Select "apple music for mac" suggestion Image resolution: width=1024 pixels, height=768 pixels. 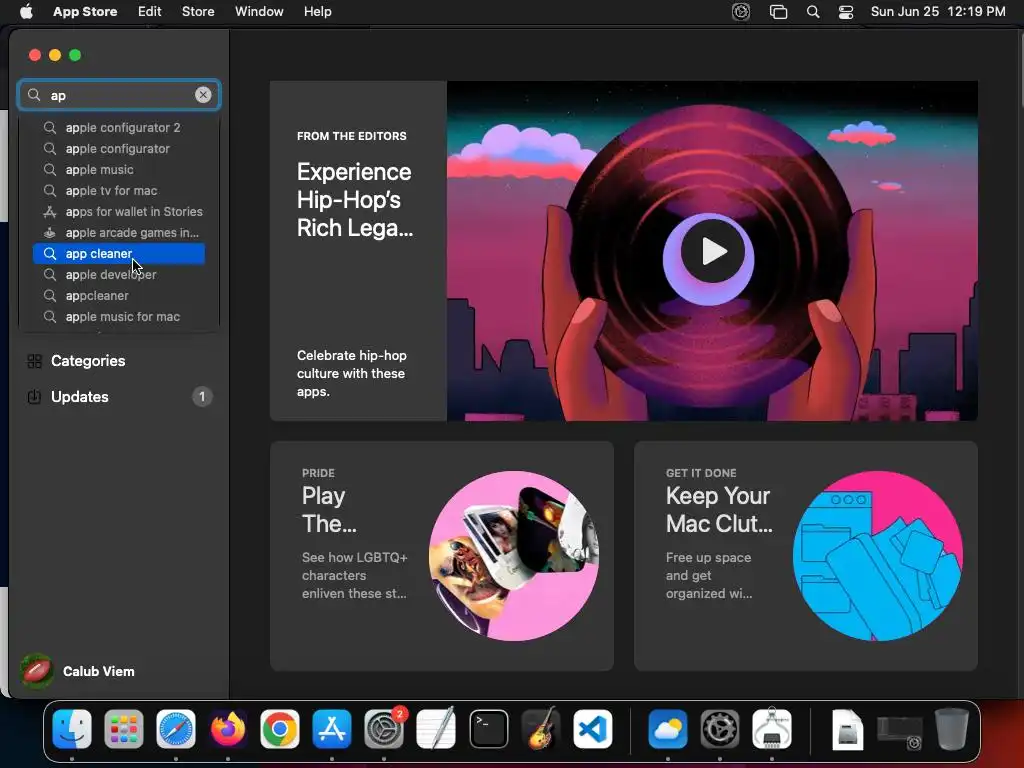click(119, 317)
